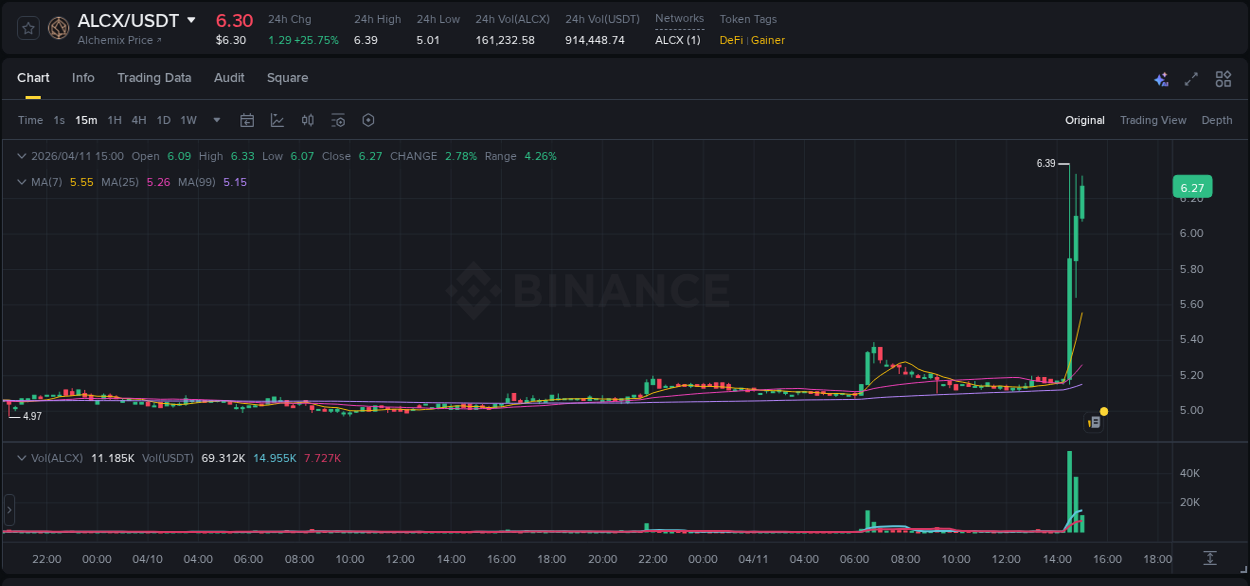Click the MA(7) indicator label
The height and width of the screenshot is (586, 1250).
coord(47,182)
